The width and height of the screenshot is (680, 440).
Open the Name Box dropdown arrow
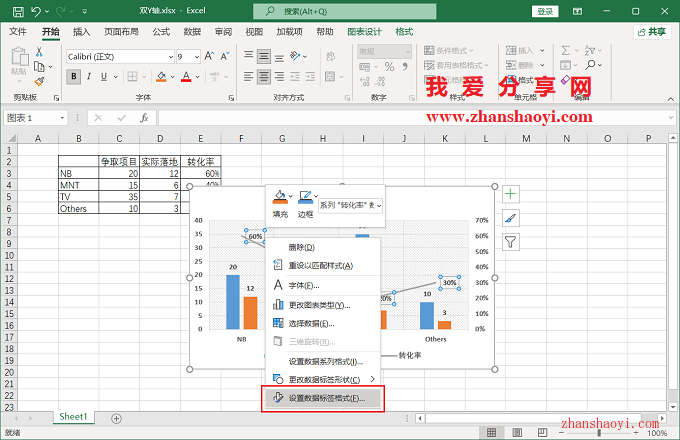(x=62, y=118)
